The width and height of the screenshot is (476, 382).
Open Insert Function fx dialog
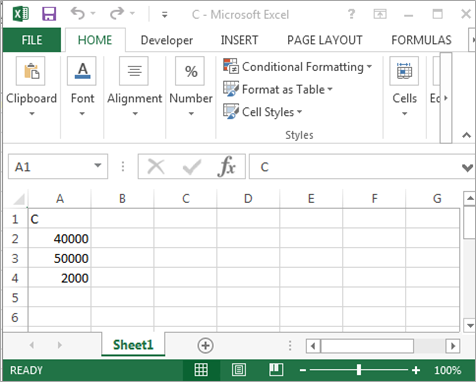tap(226, 166)
